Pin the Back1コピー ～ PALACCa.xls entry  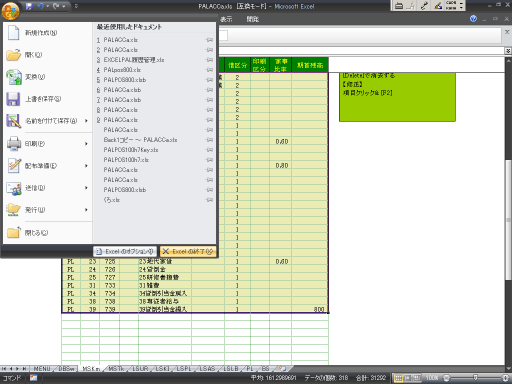209,140
